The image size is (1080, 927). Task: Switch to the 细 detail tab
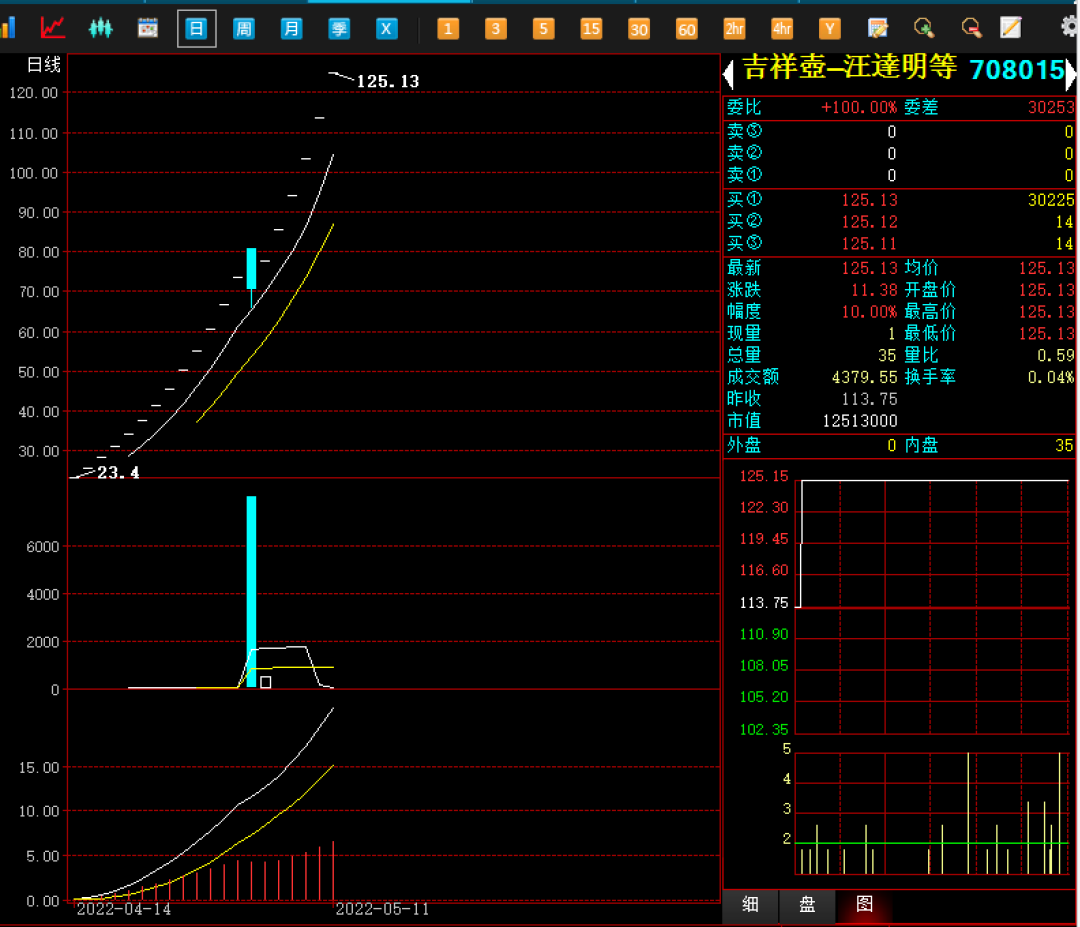pos(751,905)
